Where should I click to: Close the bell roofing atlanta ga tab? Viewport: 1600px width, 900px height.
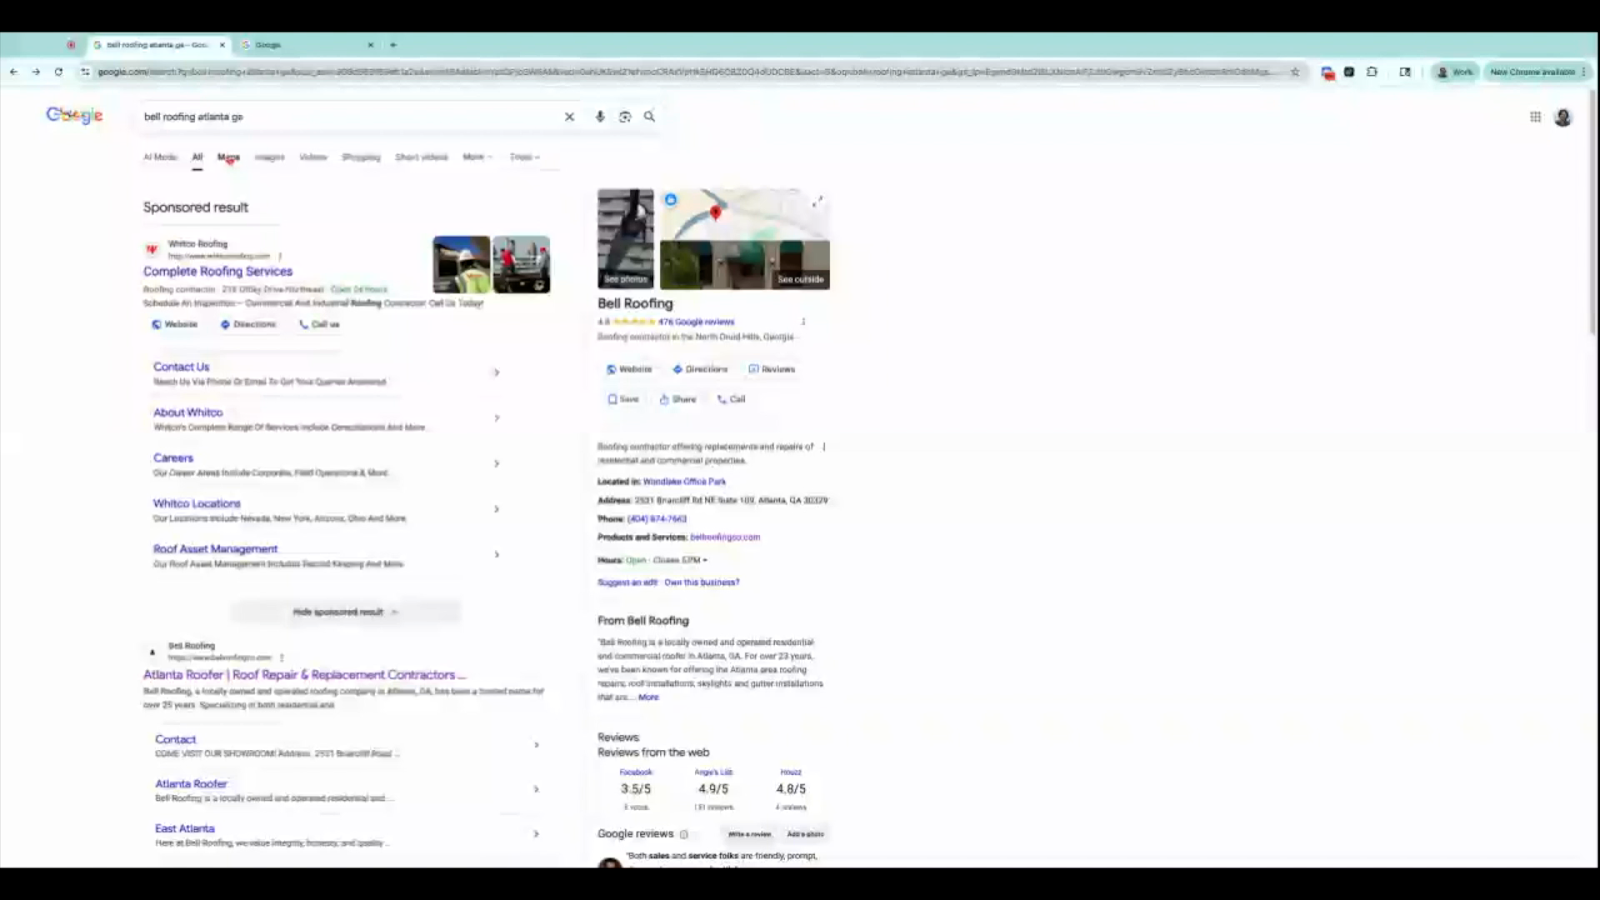[x=222, y=45]
